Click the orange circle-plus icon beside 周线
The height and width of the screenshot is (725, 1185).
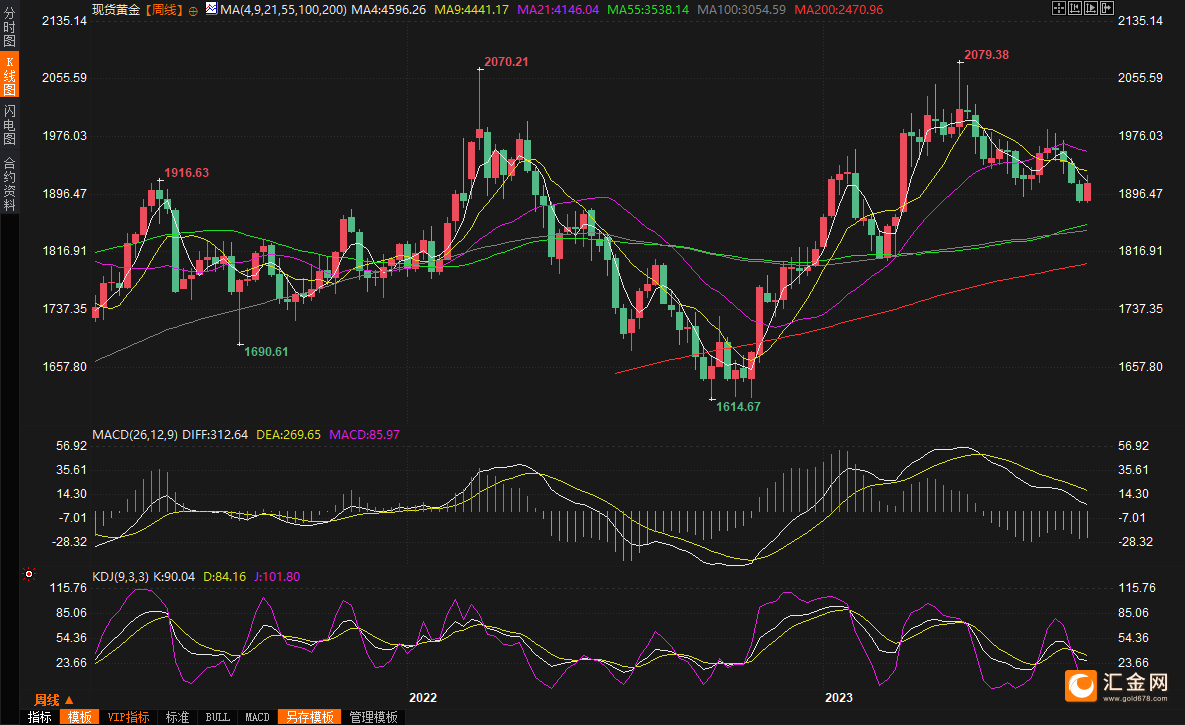coord(193,9)
